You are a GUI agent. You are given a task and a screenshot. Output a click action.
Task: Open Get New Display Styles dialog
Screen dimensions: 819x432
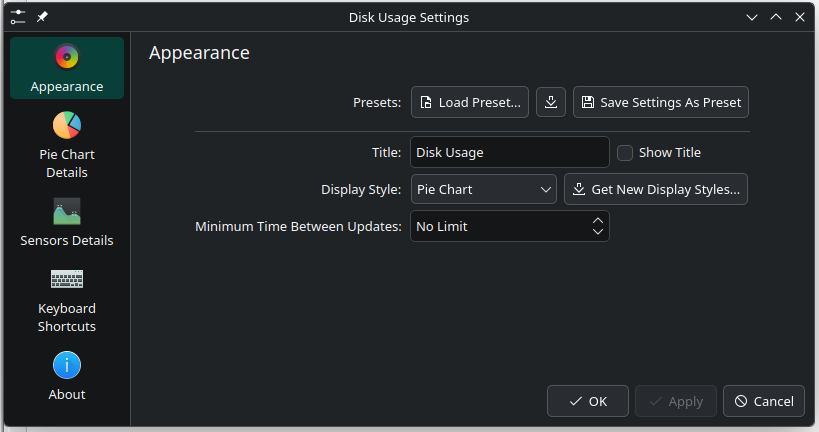pos(656,189)
